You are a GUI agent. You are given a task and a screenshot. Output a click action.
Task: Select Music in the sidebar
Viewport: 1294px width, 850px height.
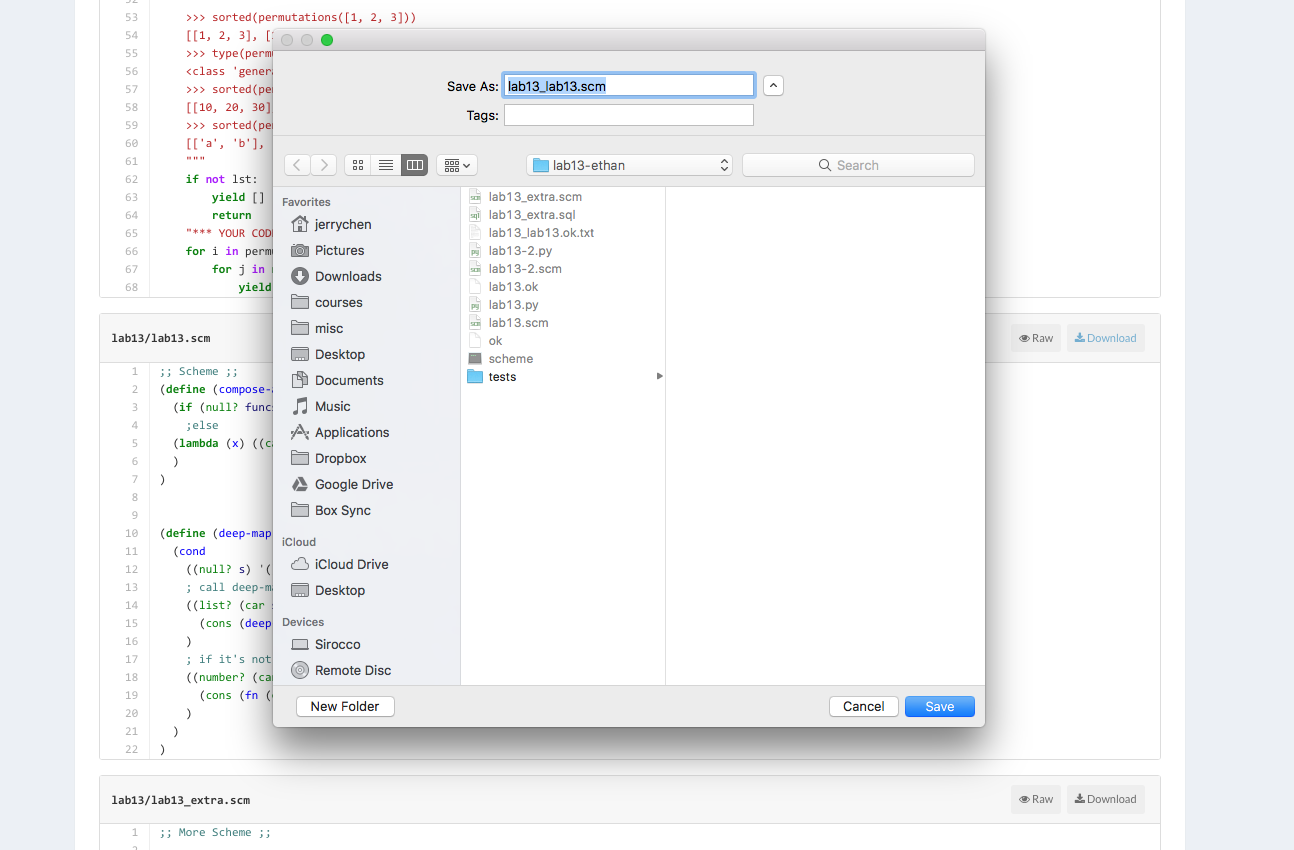coord(332,406)
